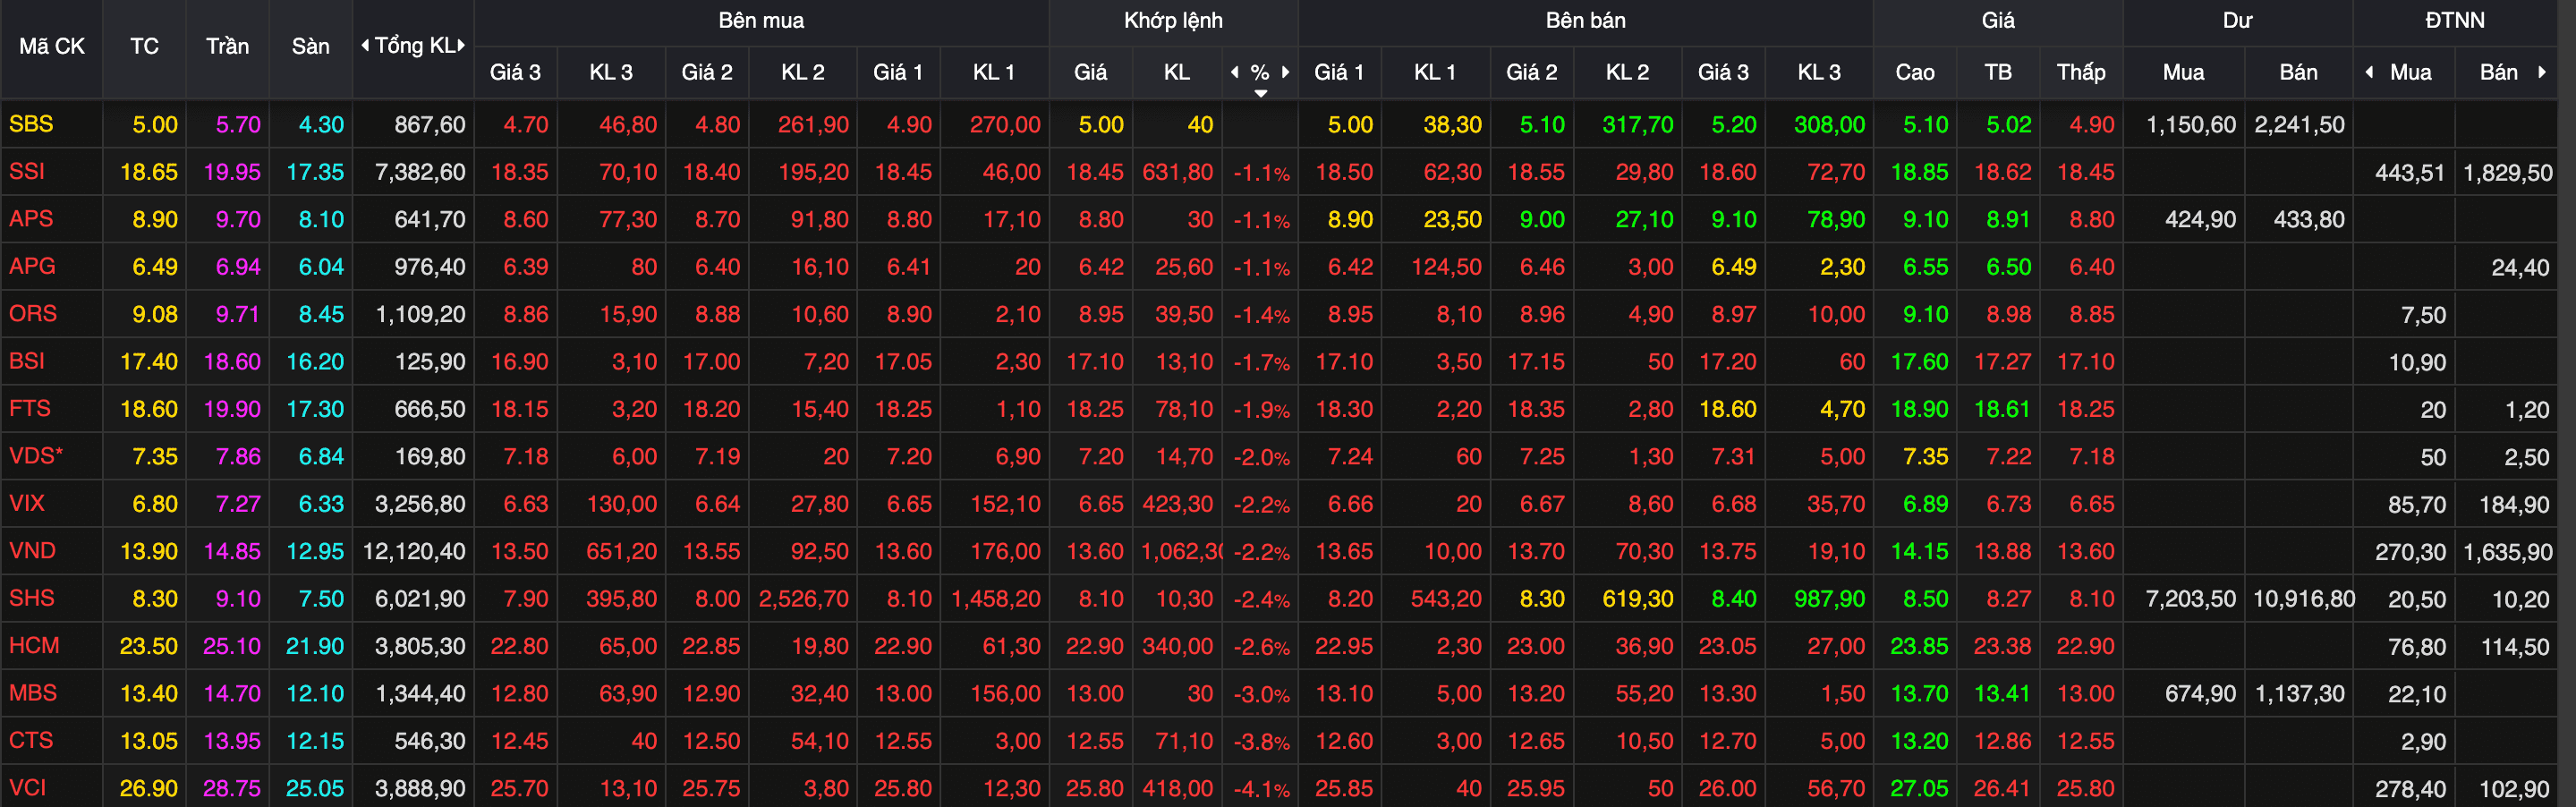Sort by the Mã CK column header
2576x807 pixels.
click(52, 46)
